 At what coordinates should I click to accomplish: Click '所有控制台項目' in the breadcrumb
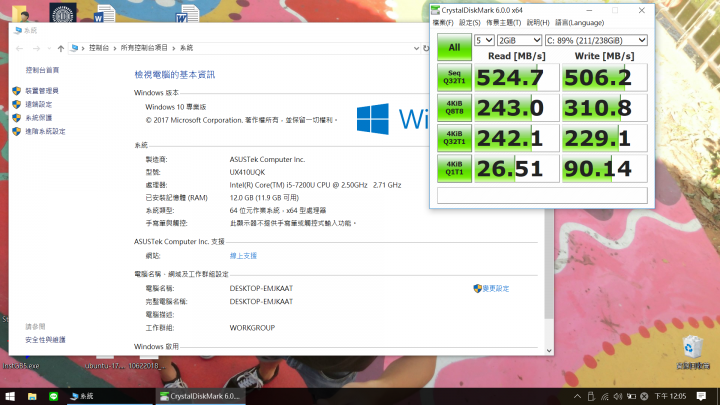(144, 48)
